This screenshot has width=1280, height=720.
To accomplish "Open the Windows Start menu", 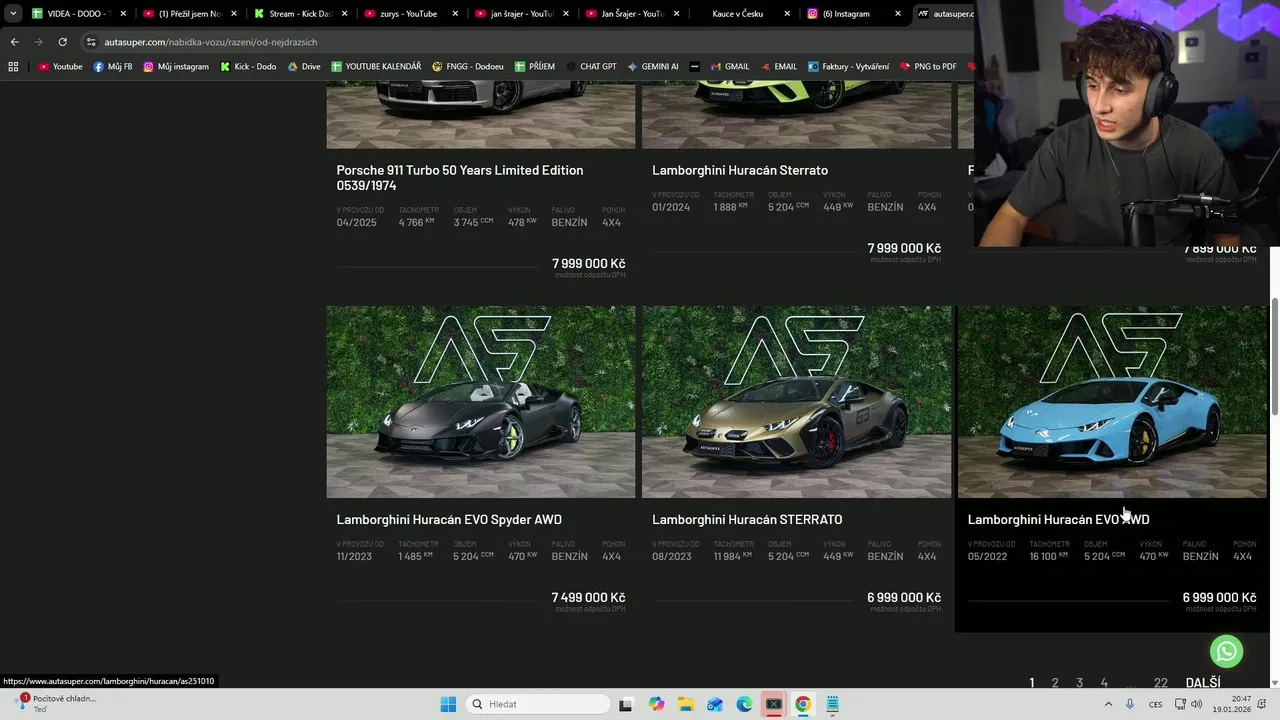I will [x=448, y=704].
